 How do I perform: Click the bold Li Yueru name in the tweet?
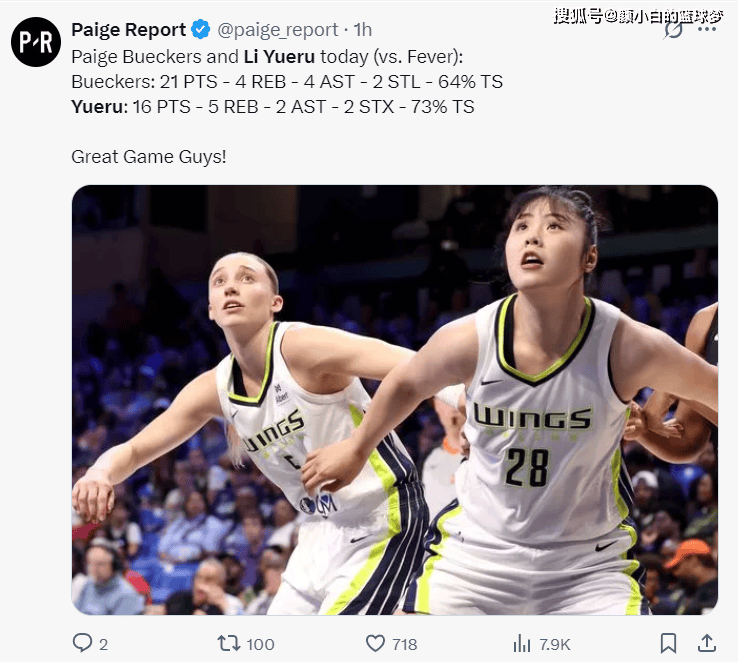point(279,57)
